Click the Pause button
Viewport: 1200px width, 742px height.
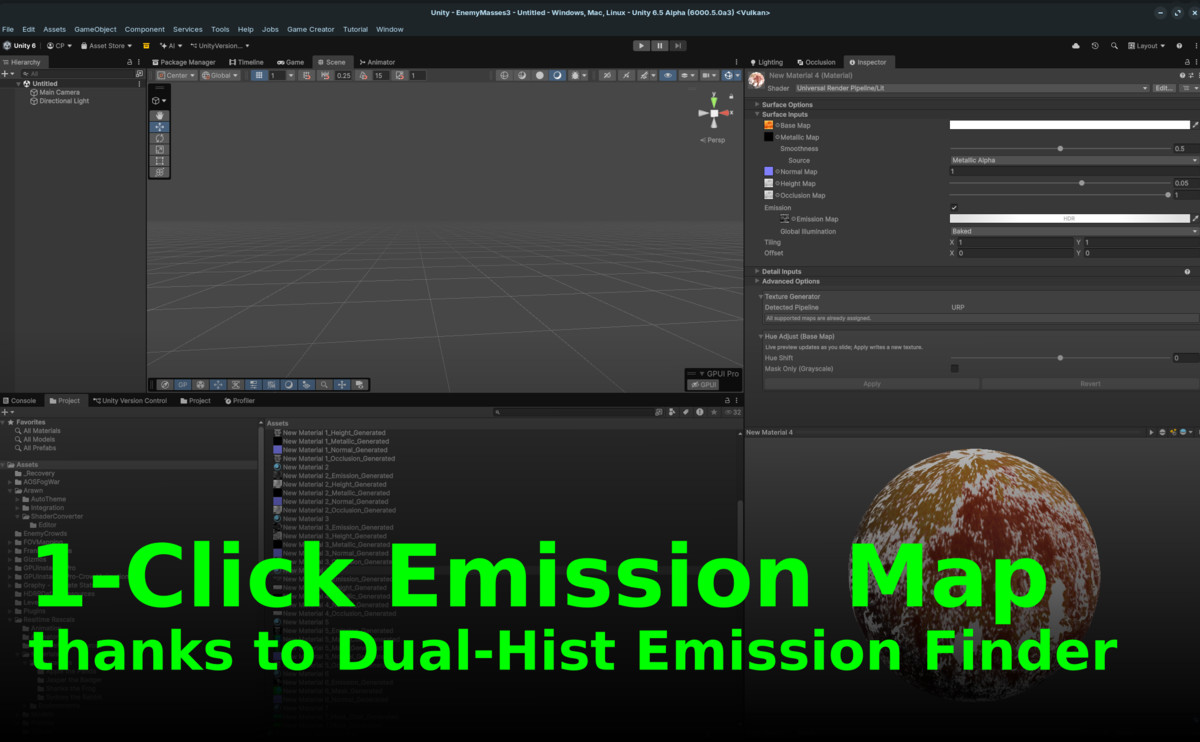660,45
